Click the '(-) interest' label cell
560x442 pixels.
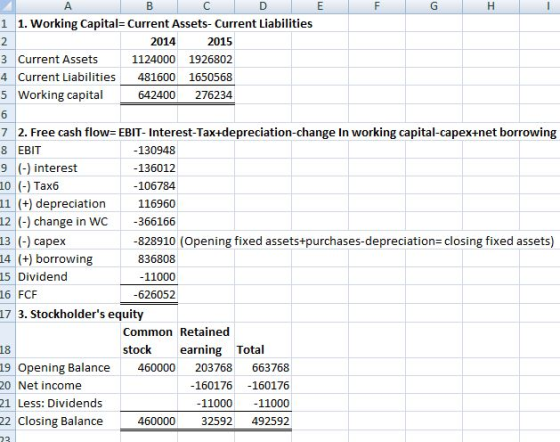[68, 168]
